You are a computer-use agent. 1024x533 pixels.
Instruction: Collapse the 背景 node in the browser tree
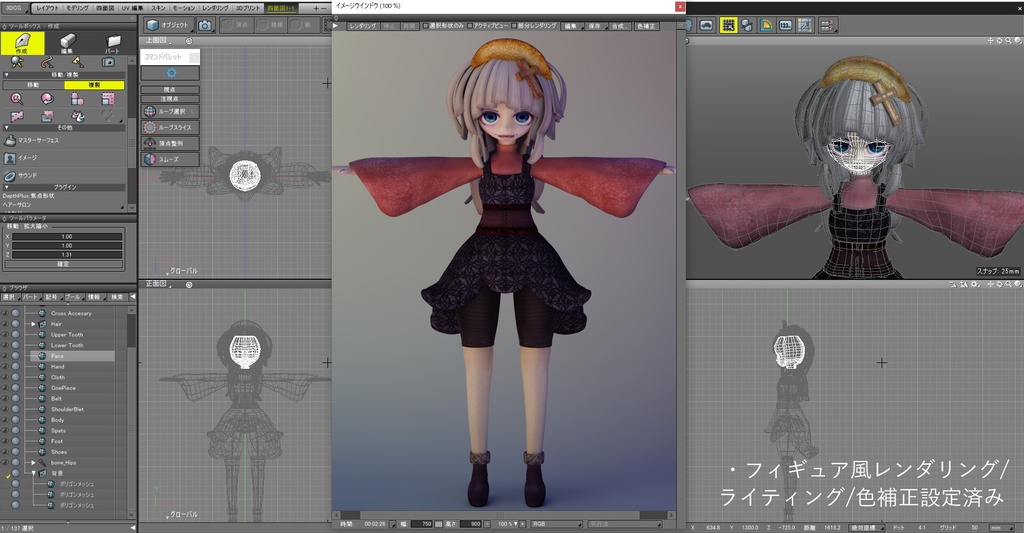pyautogui.click(x=34, y=474)
